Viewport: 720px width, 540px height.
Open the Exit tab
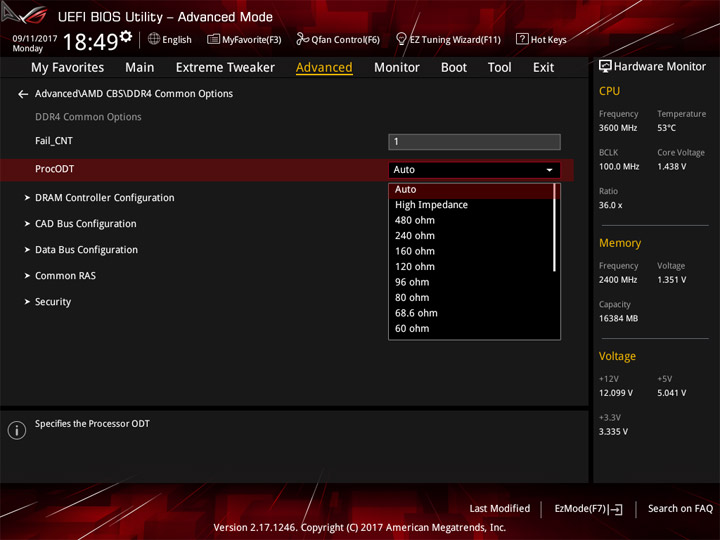543,68
